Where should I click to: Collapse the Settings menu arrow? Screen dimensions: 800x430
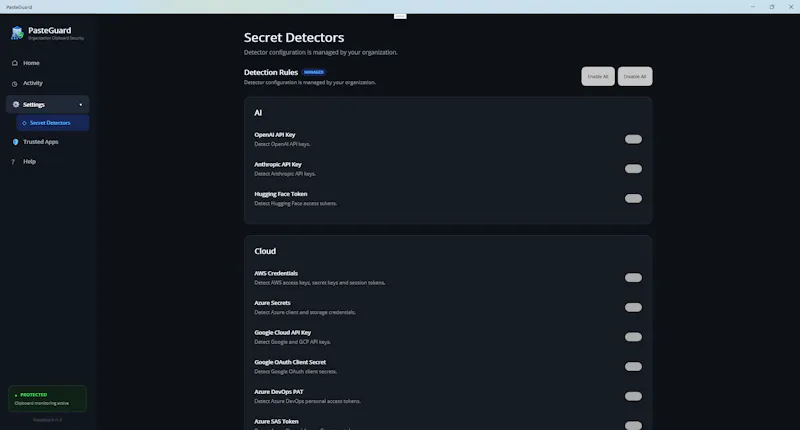(80, 105)
